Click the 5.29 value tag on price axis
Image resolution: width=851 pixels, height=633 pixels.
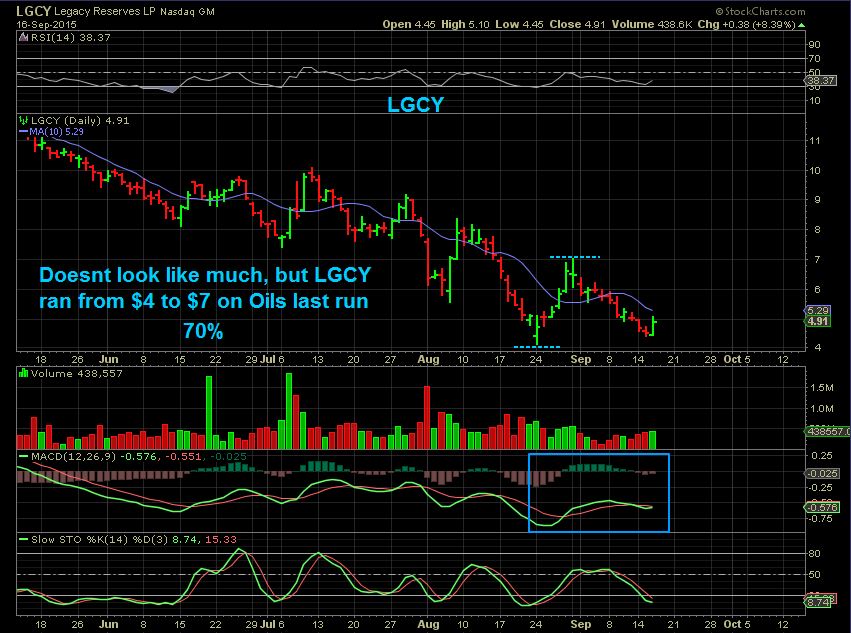tap(817, 311)
